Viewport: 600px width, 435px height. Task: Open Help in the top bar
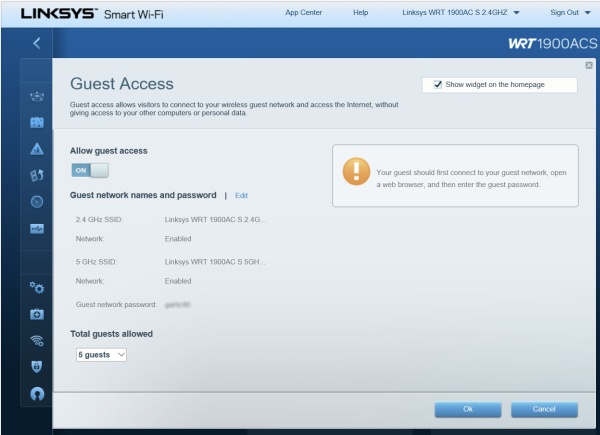[x=360, y=13]
